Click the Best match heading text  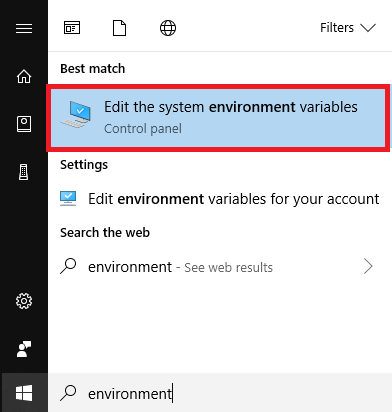point(93,69)
